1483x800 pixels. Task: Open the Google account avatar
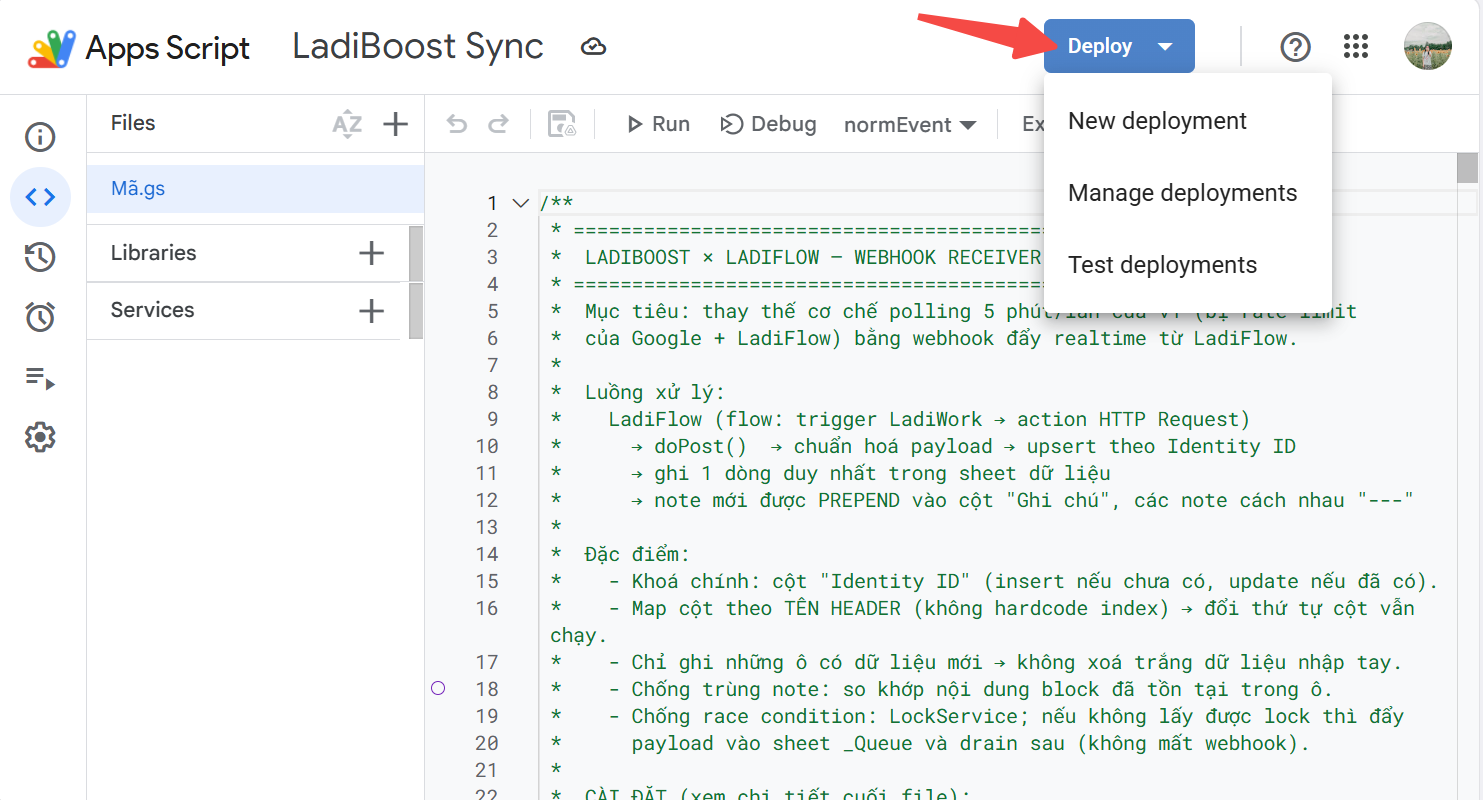(x=1428, y=46)
